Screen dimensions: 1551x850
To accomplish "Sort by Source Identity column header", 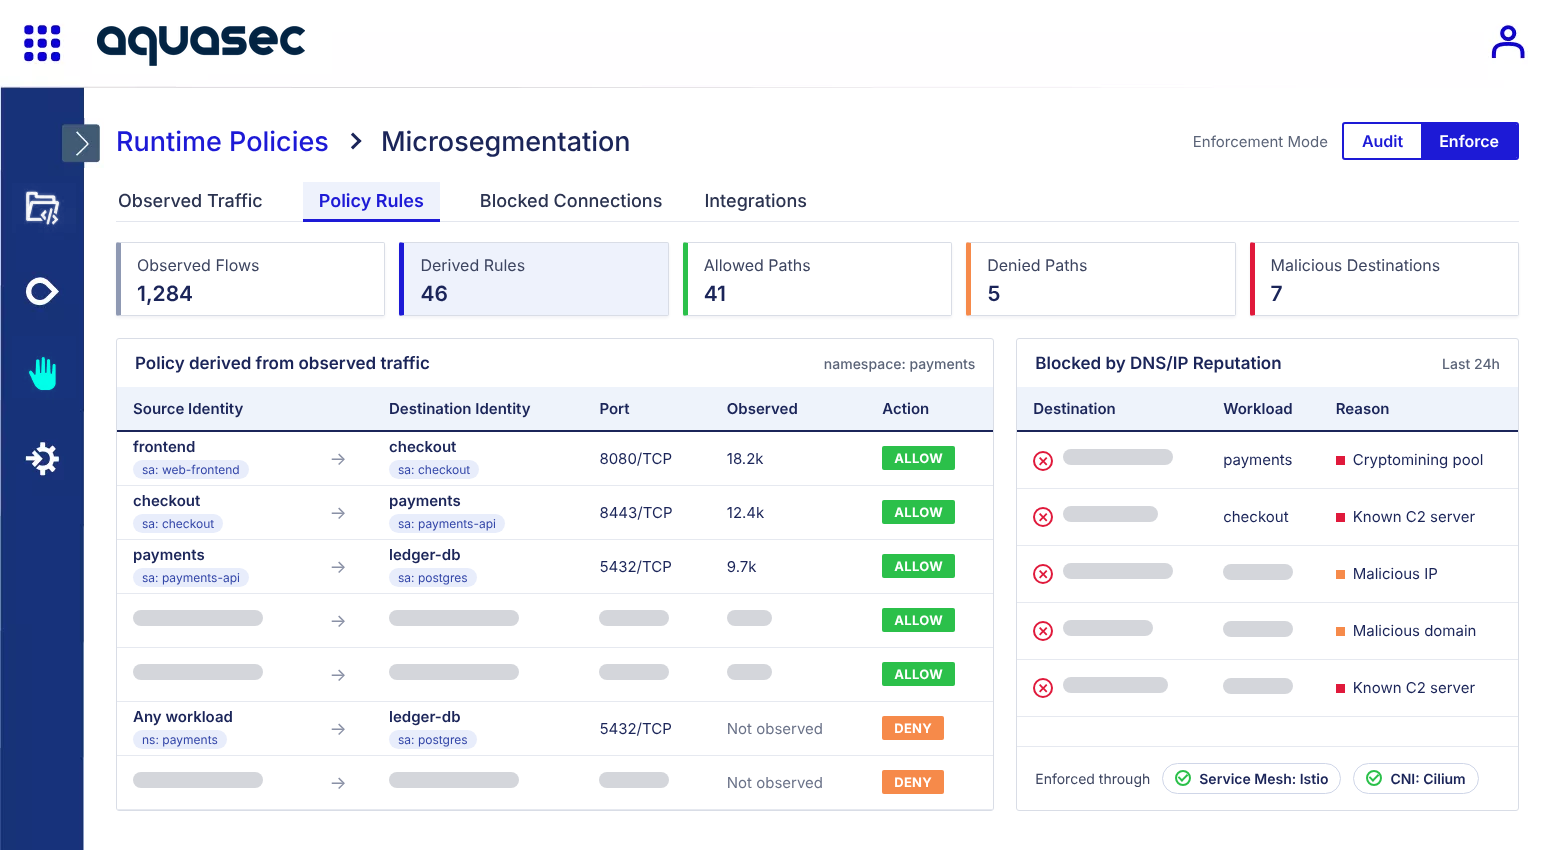I will tap(188, 409).
